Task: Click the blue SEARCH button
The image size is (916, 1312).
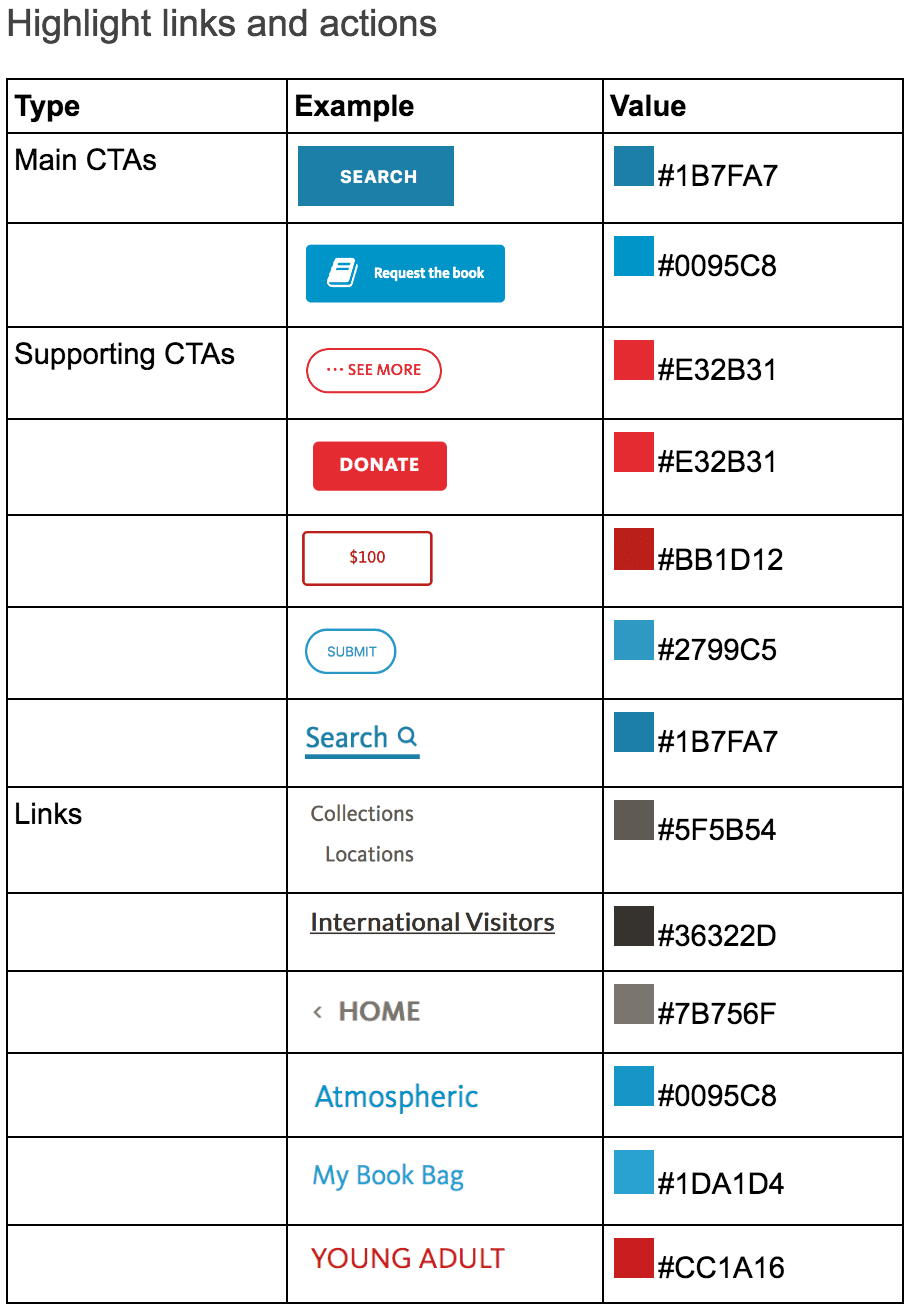Action: click(x=376, y=176)
